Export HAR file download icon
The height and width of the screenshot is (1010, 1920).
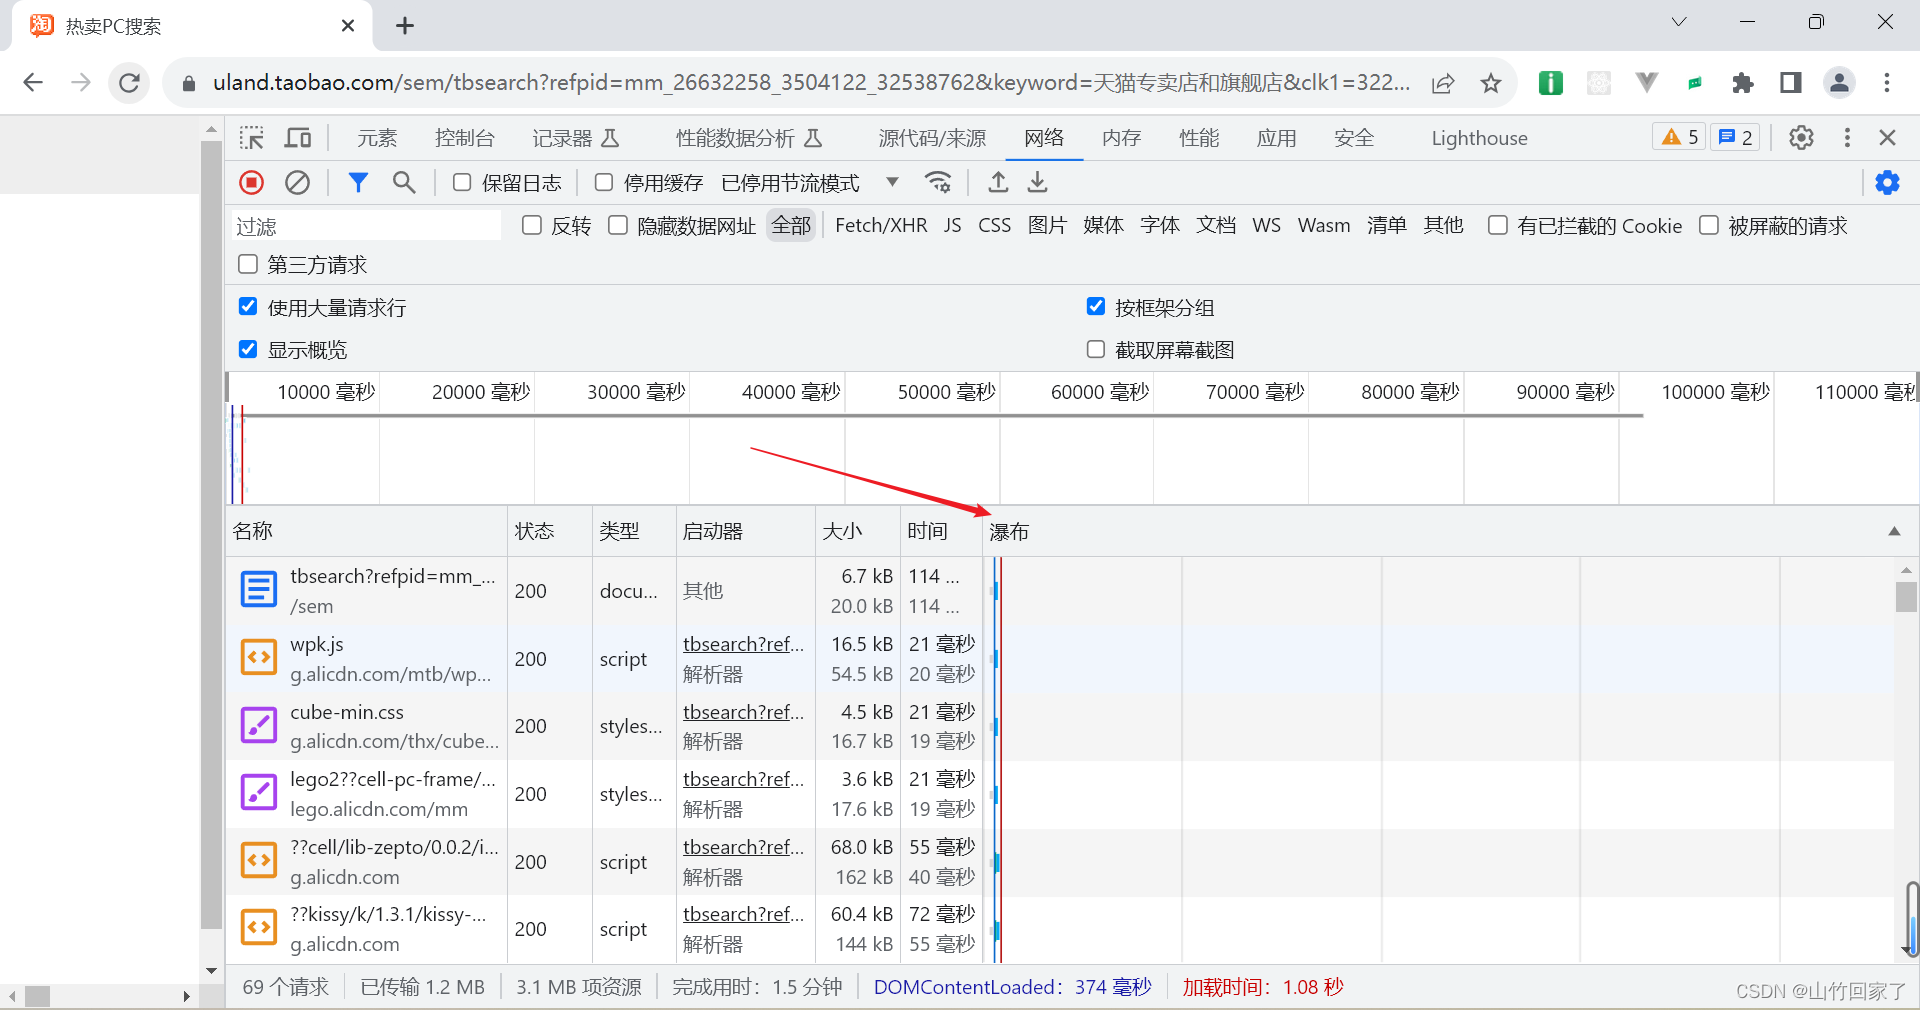pyautogui.click(x=1038, y=182)
